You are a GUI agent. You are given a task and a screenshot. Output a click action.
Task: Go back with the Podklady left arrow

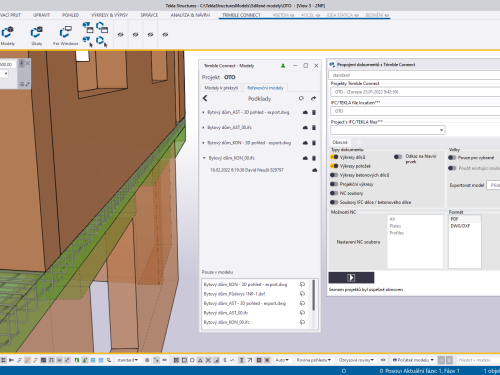click(205, 98)
